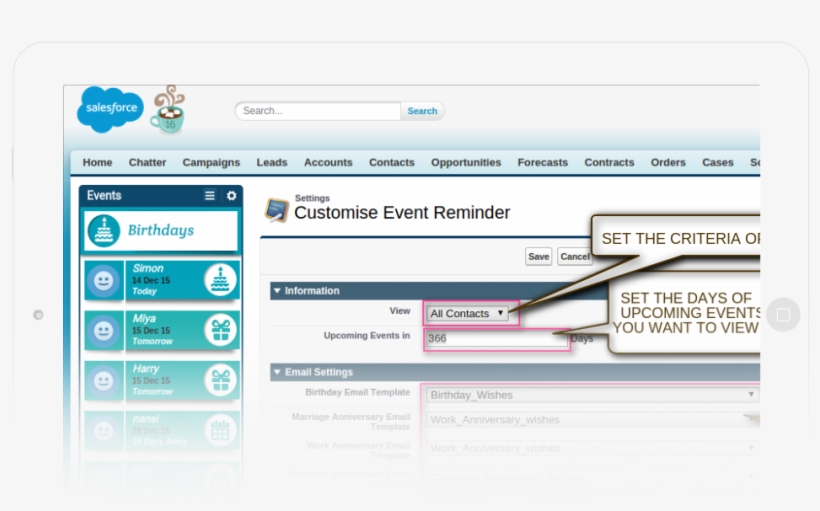Click the gift icon on Harry's card

220,380
